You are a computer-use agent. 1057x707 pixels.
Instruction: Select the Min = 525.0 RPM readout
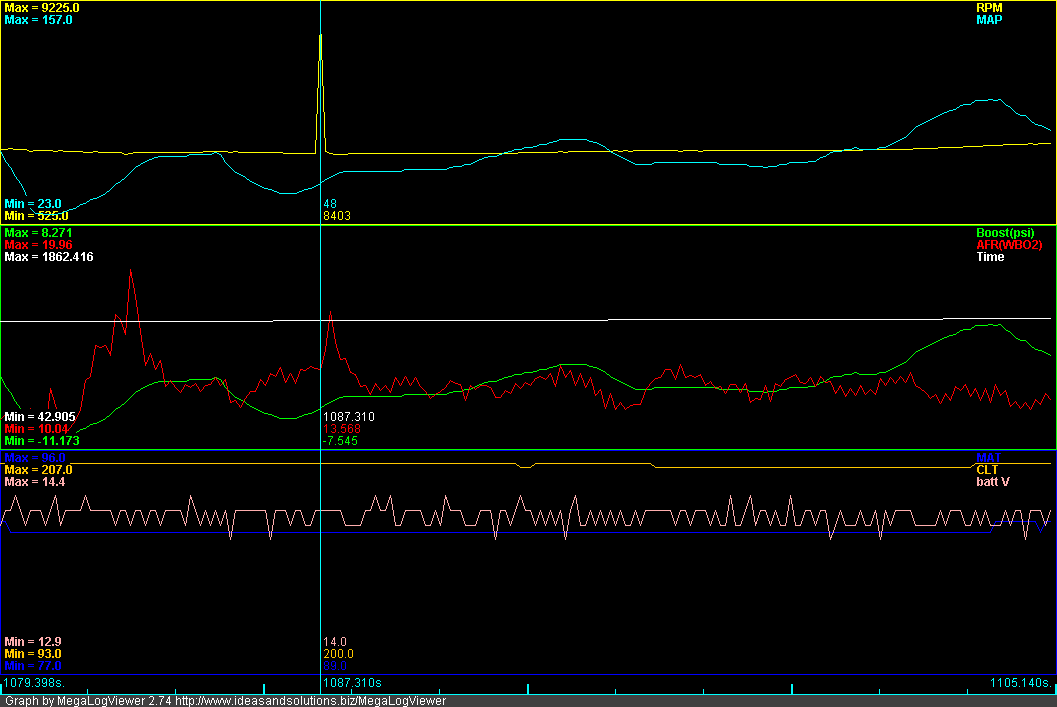36,215
